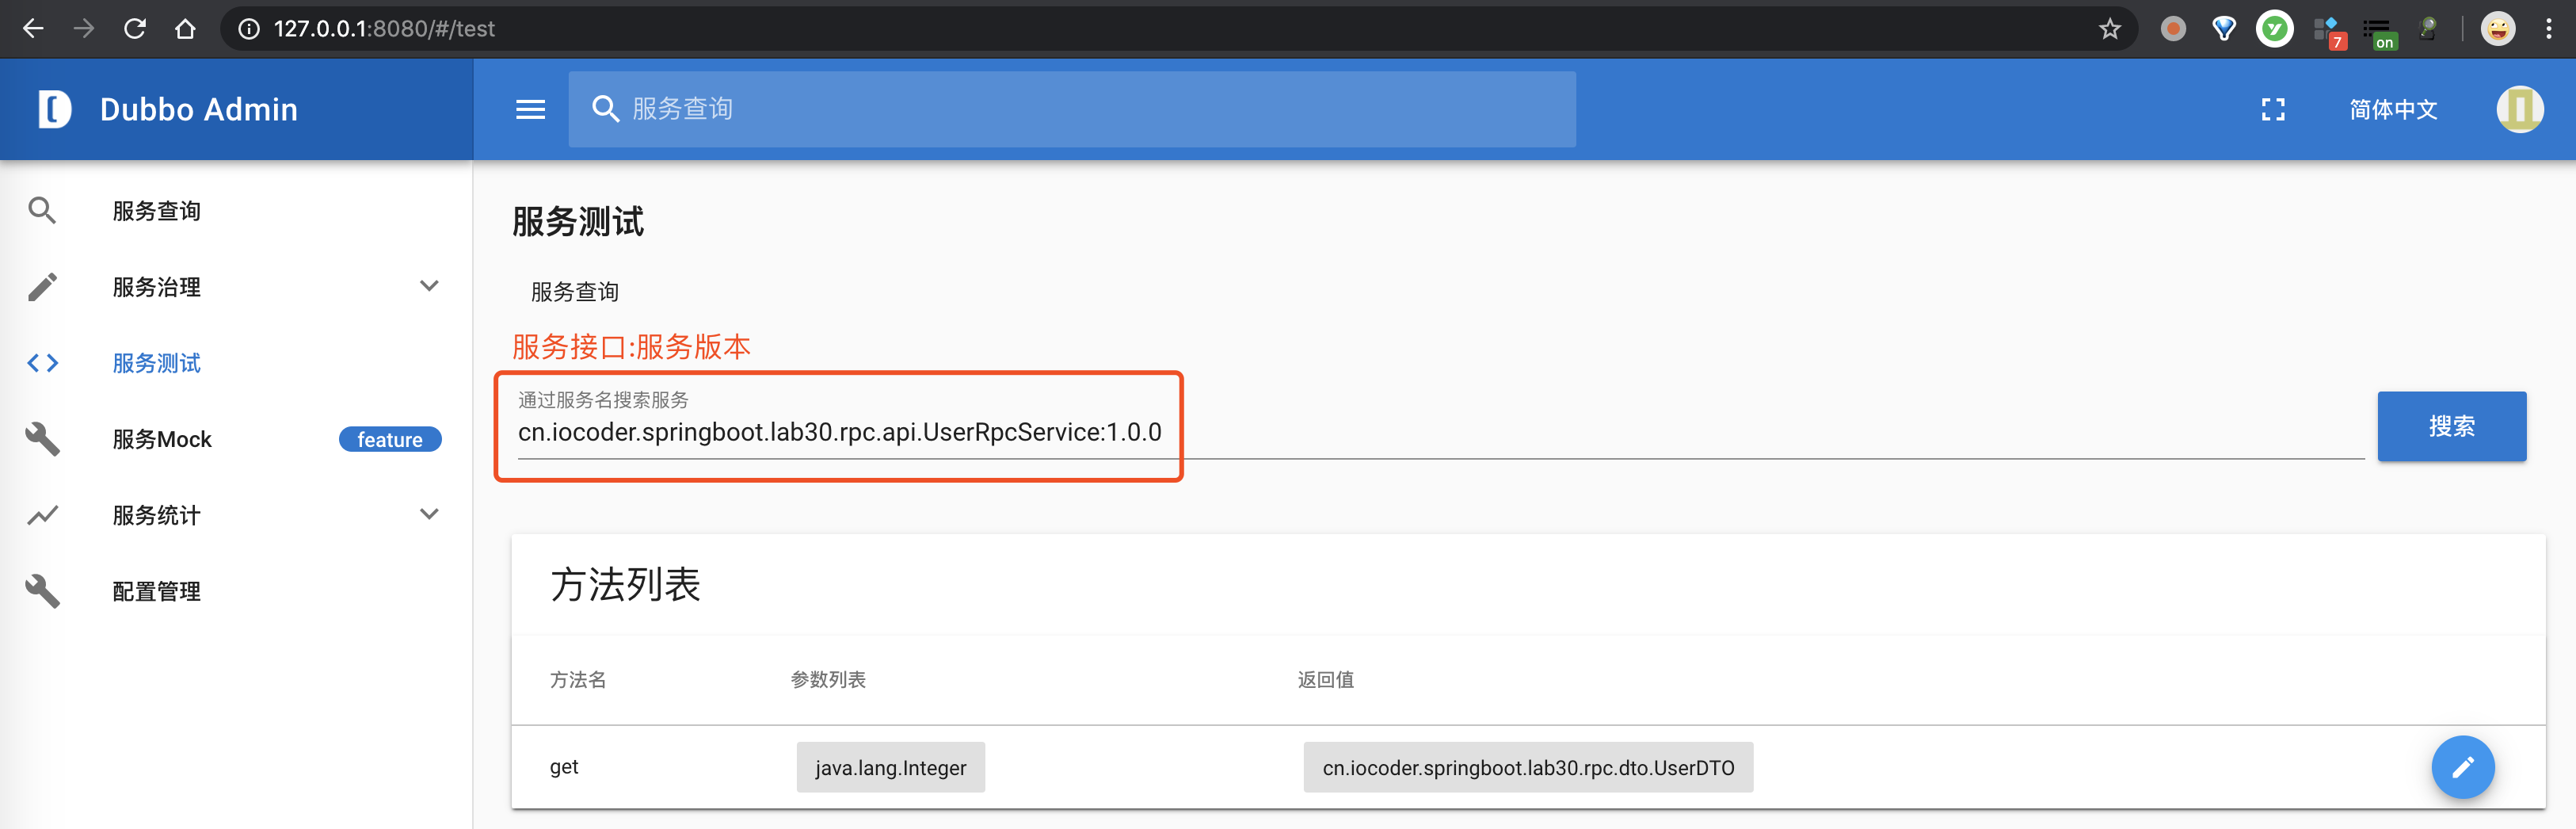The width and height of the screenshot is (2576, 829).
Task: Click the java.lang.Integer parameter chip
Action: (x=890, y=767)
